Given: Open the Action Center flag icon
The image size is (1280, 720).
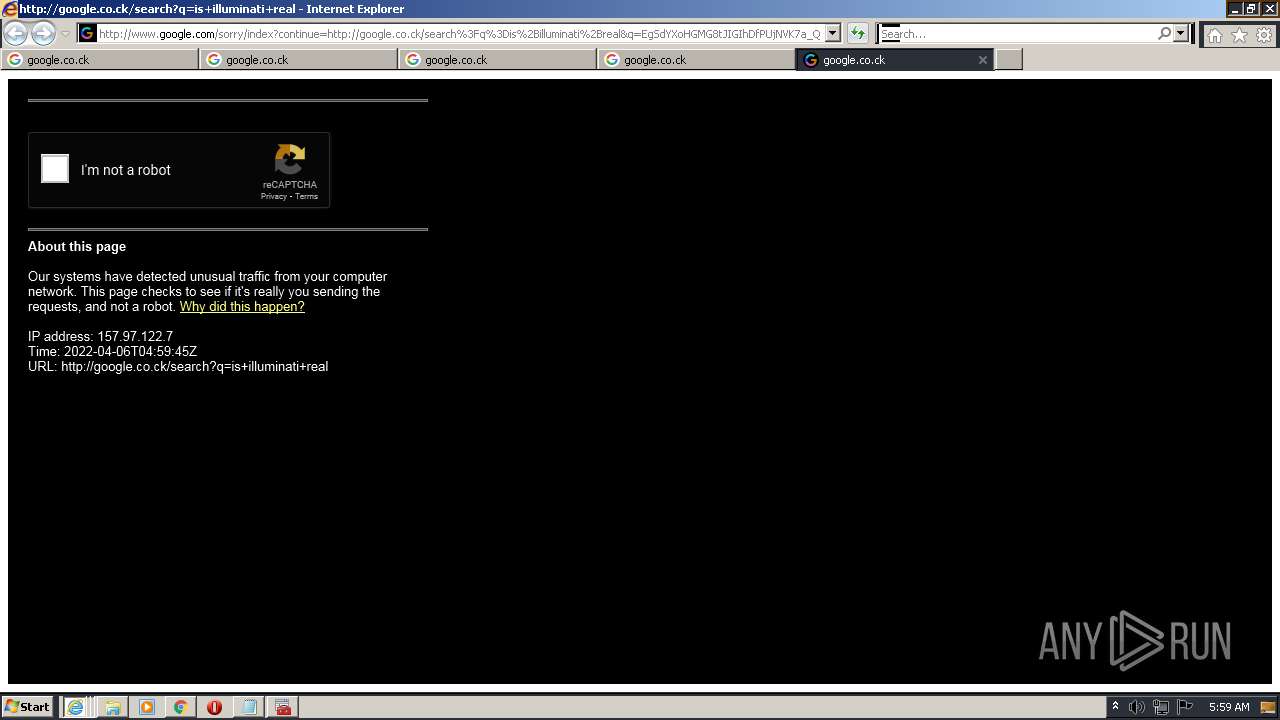Looking at the screenshot, I should pos(1185,707).
